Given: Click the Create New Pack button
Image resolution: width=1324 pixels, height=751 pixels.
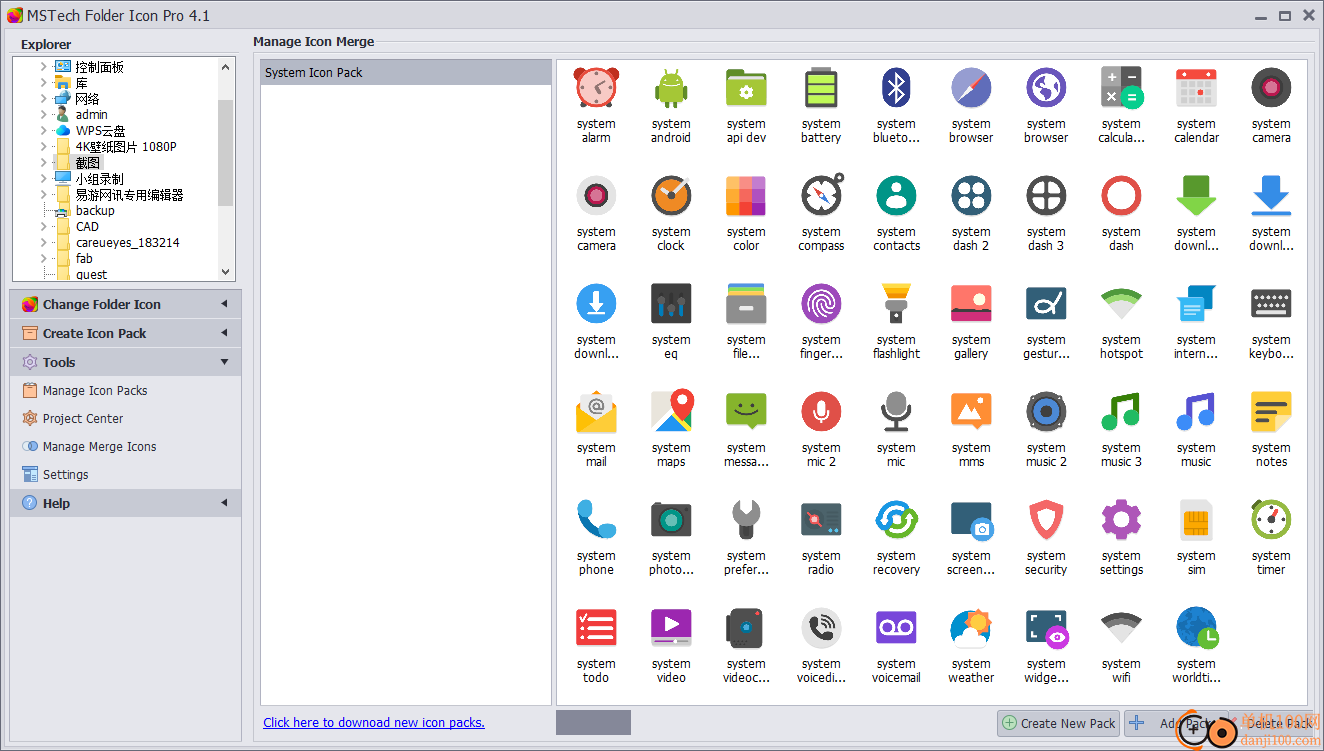Looking at the screenshot, I should click(1059, 723).
